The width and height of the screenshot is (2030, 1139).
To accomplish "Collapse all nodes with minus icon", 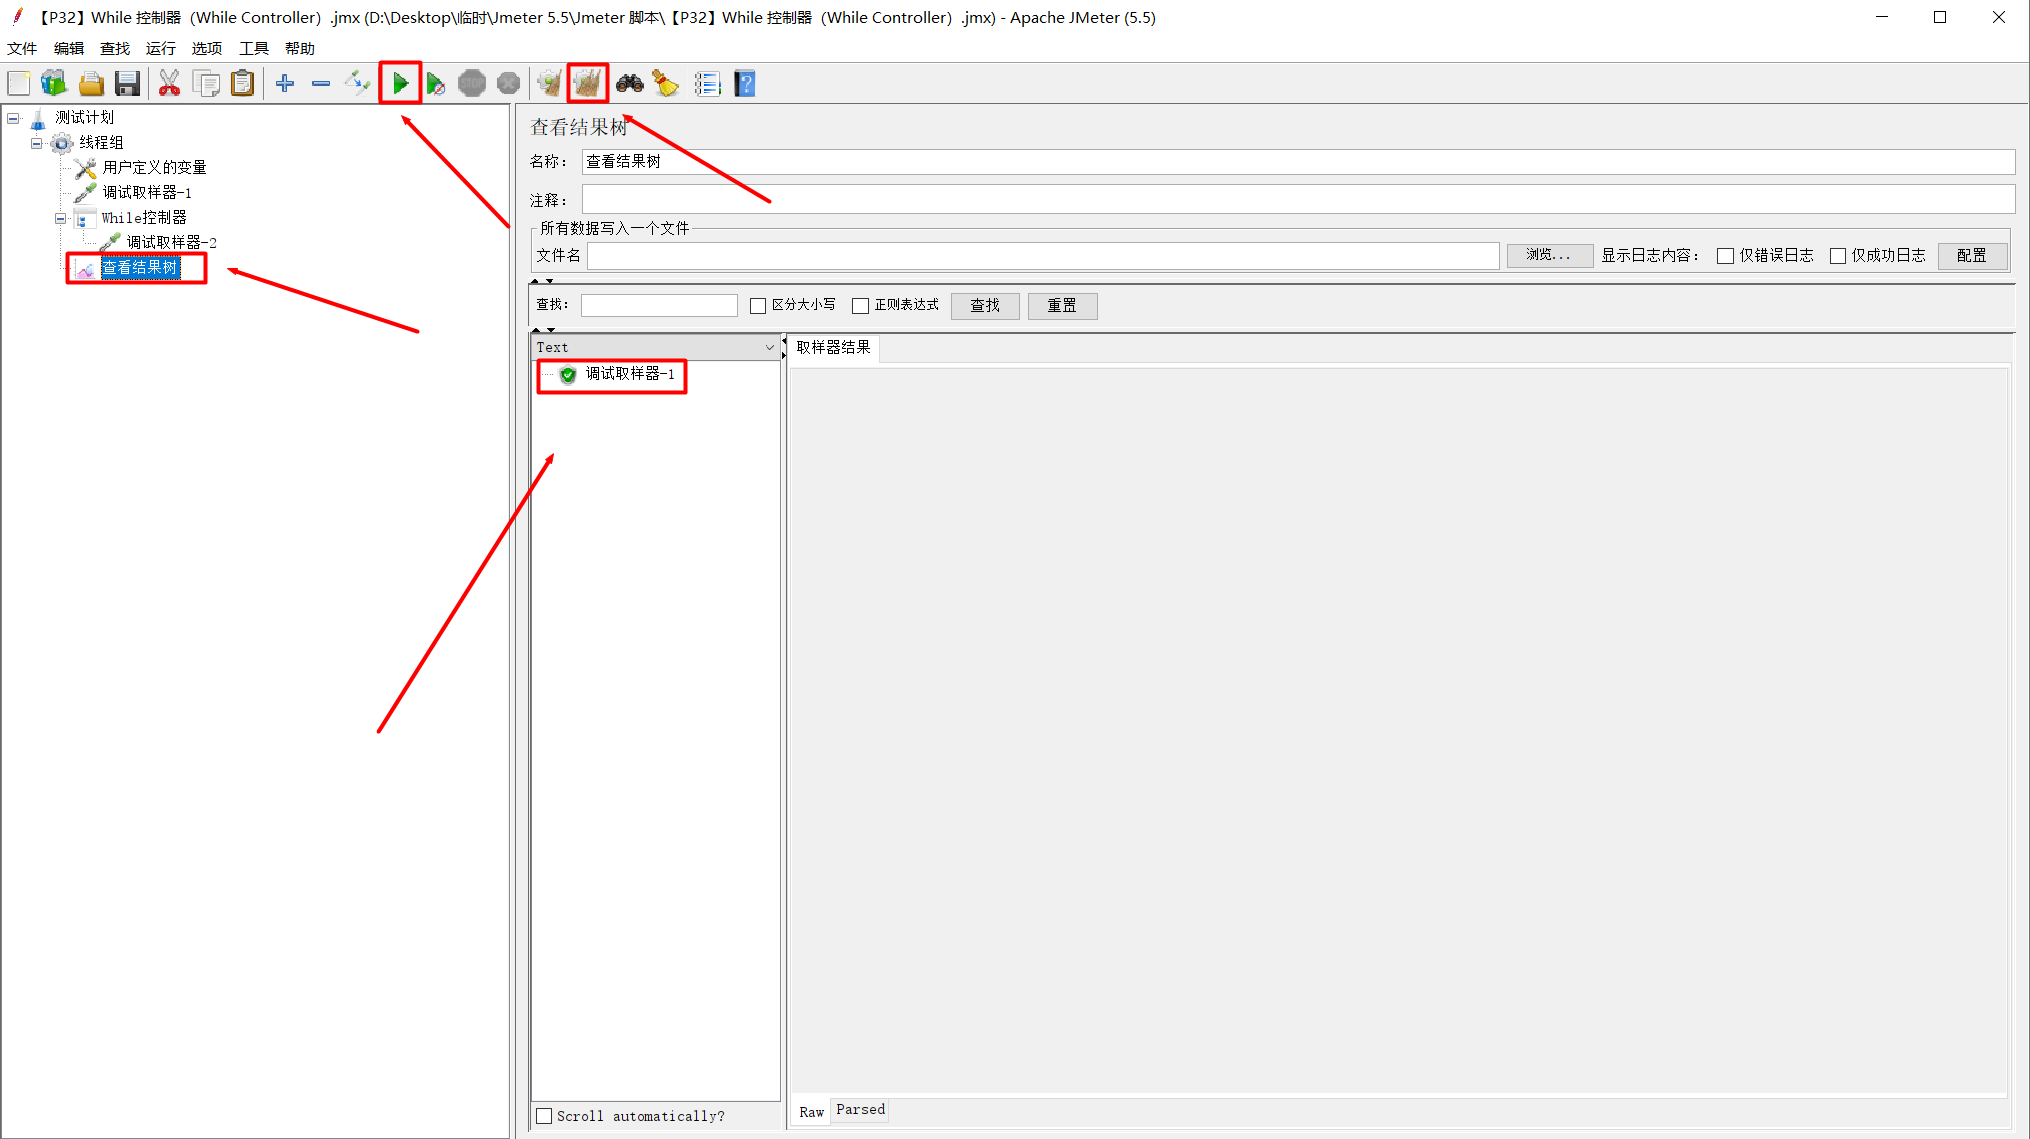I will [321, 84].
